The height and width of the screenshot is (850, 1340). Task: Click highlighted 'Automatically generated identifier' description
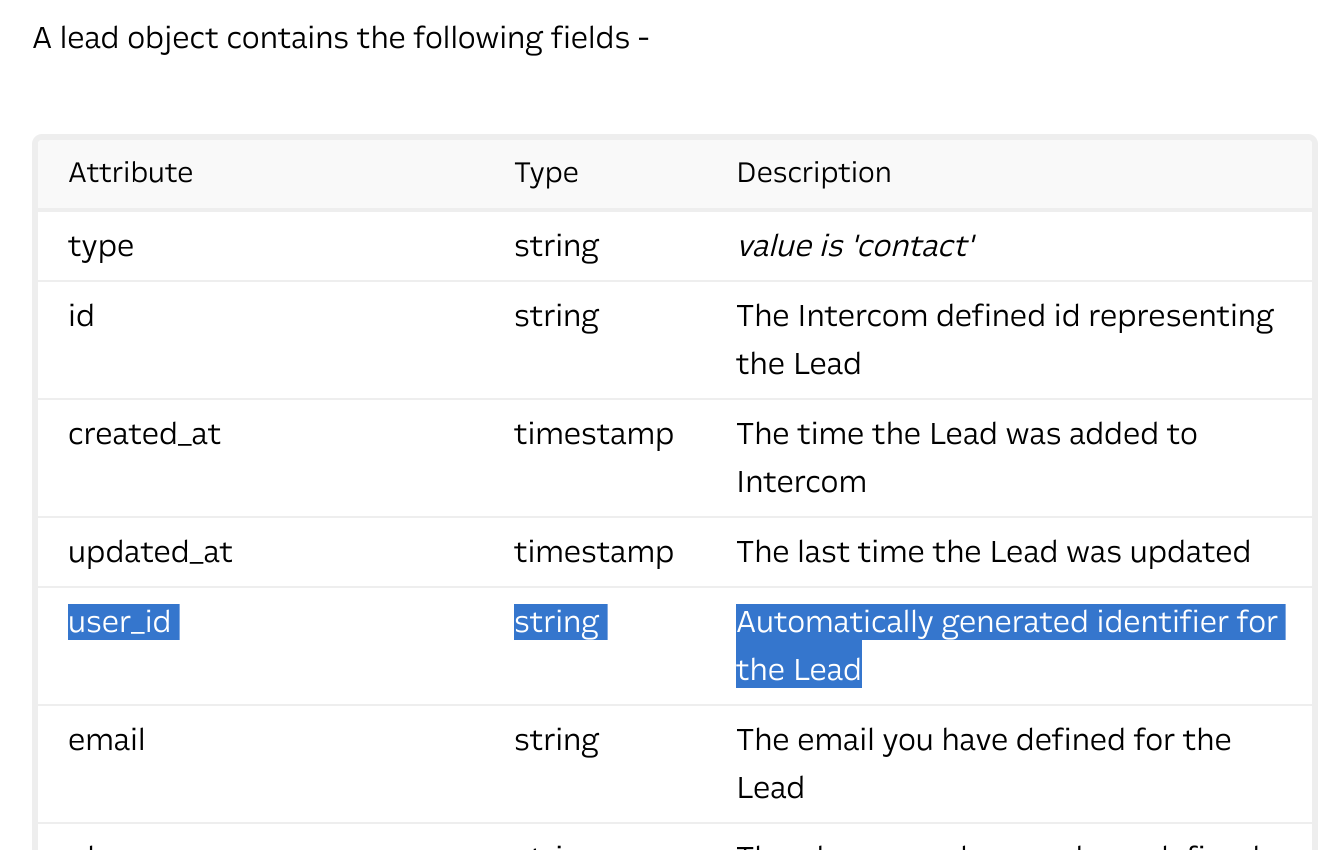pyautogui.click(x=1007, y=622)
